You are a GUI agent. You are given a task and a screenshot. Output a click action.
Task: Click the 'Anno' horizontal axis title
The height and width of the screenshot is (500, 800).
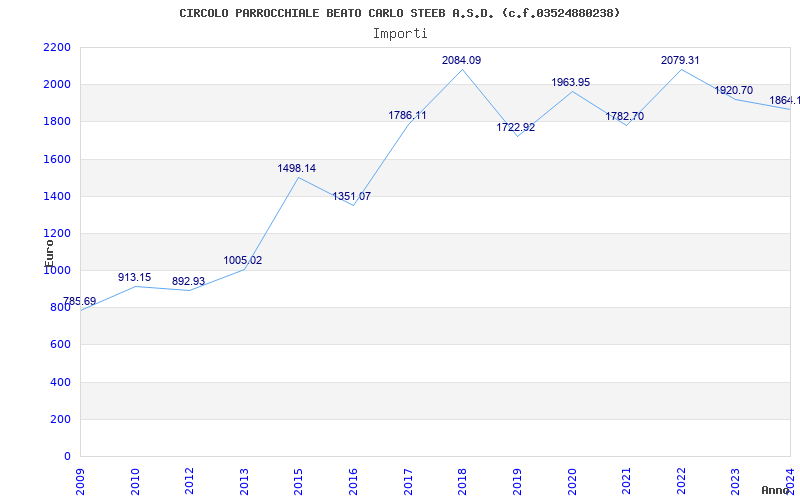point(776,490)
